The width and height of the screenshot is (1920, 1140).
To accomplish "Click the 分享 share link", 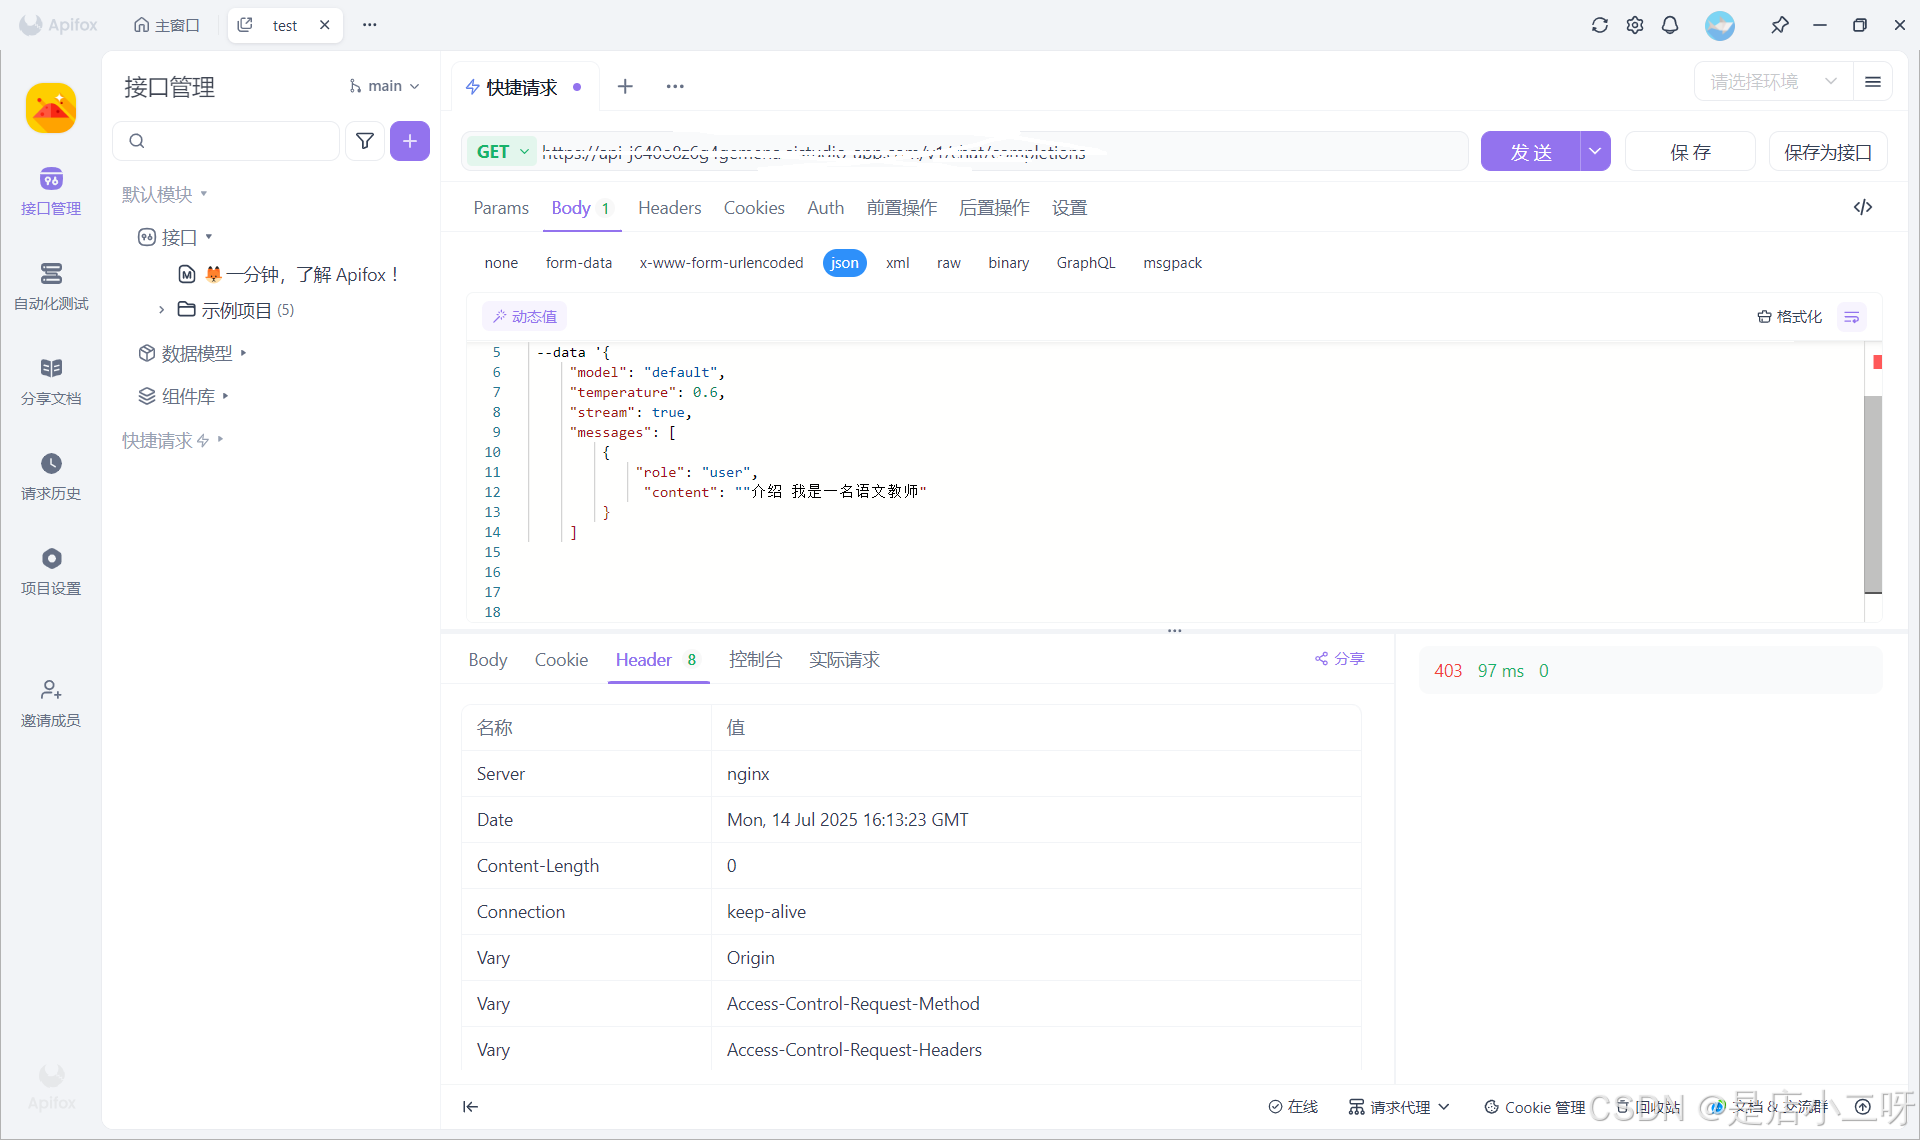I will (x=1339, y=658).
